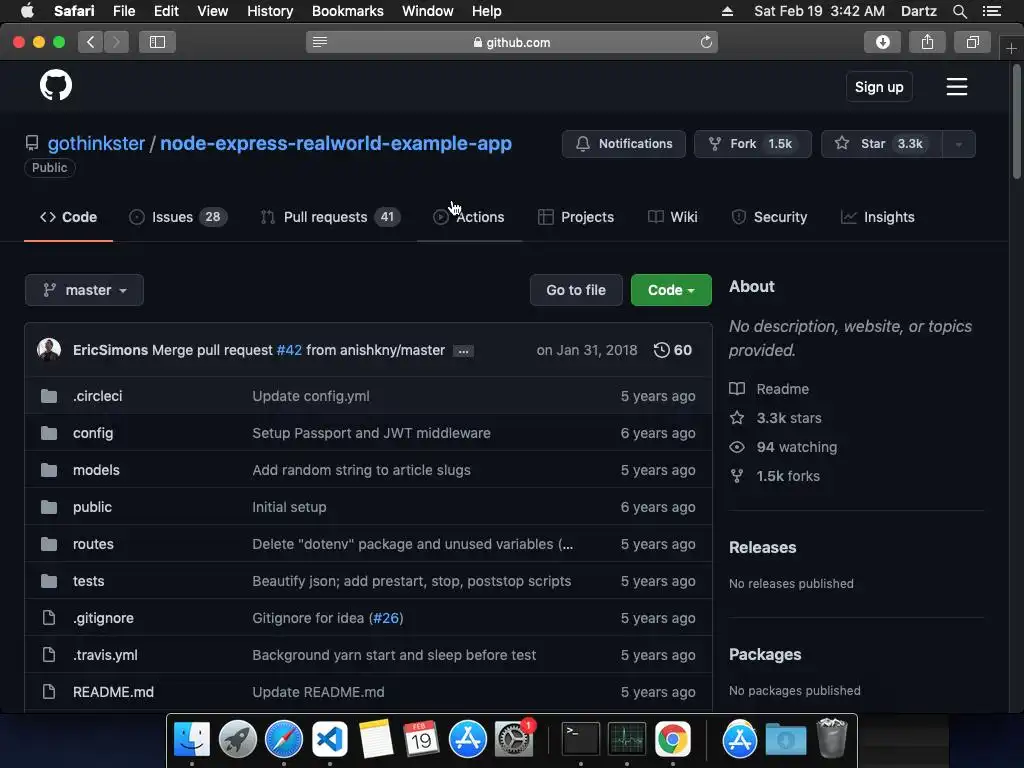Switch to the Security tab

pyautogui.click(x=769, y=217)
